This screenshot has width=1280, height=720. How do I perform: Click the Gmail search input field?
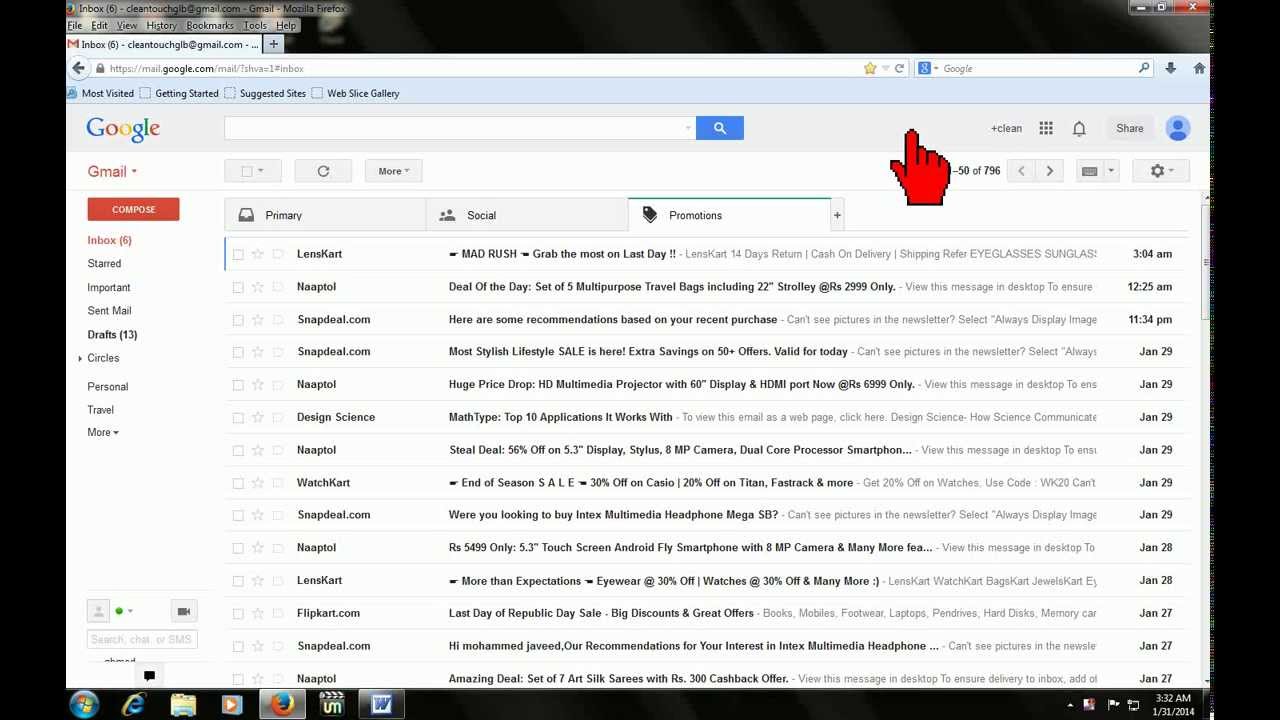pos(453,128)
